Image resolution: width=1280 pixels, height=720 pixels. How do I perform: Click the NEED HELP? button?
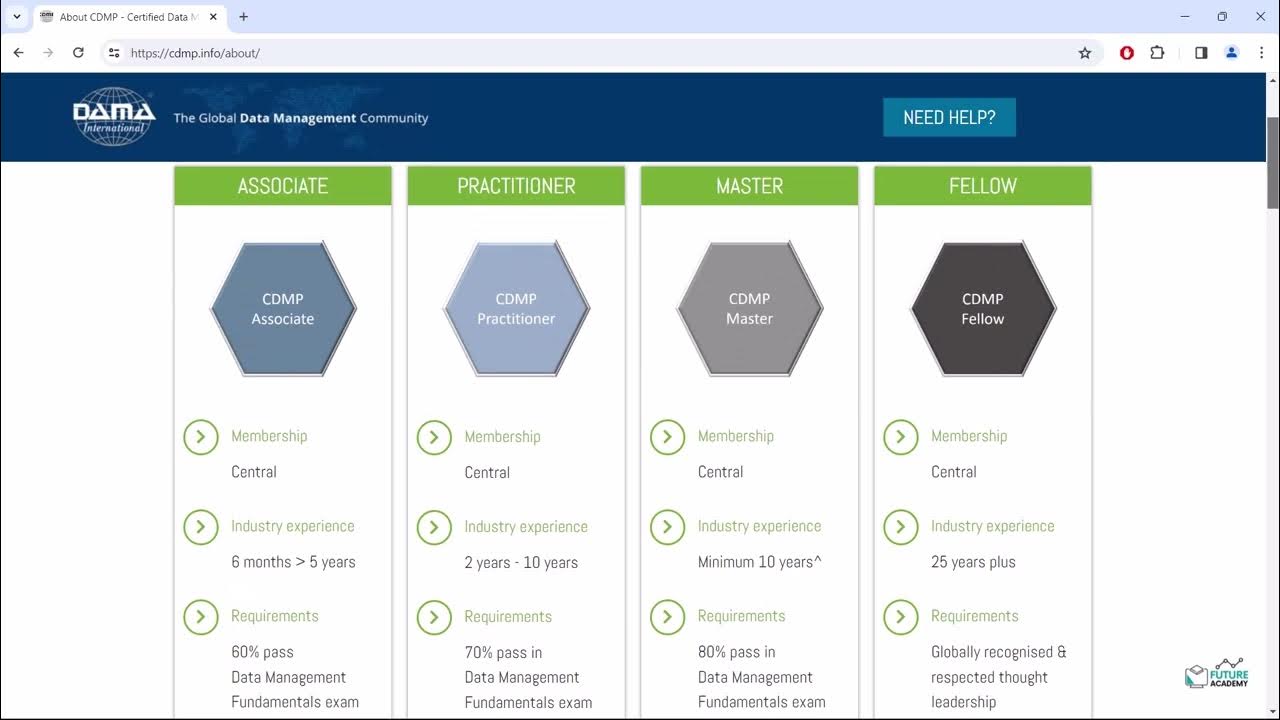pyautogui.click(x=949, y=117)
